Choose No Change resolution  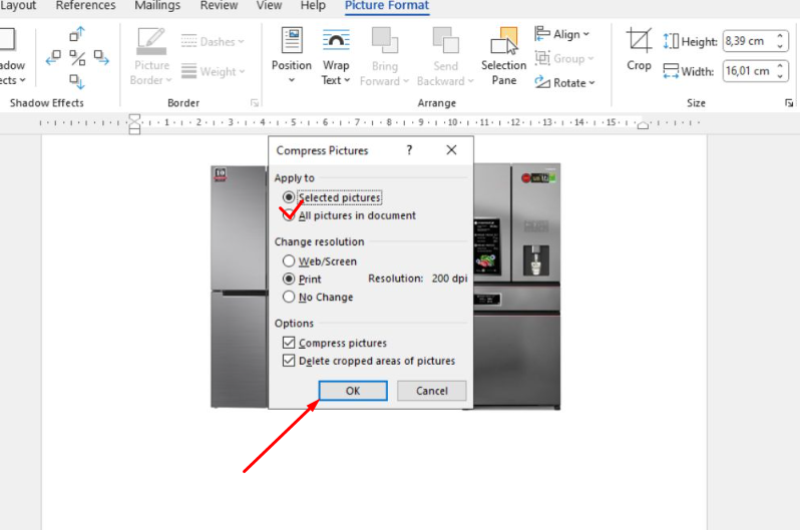(x=318, y=297)
